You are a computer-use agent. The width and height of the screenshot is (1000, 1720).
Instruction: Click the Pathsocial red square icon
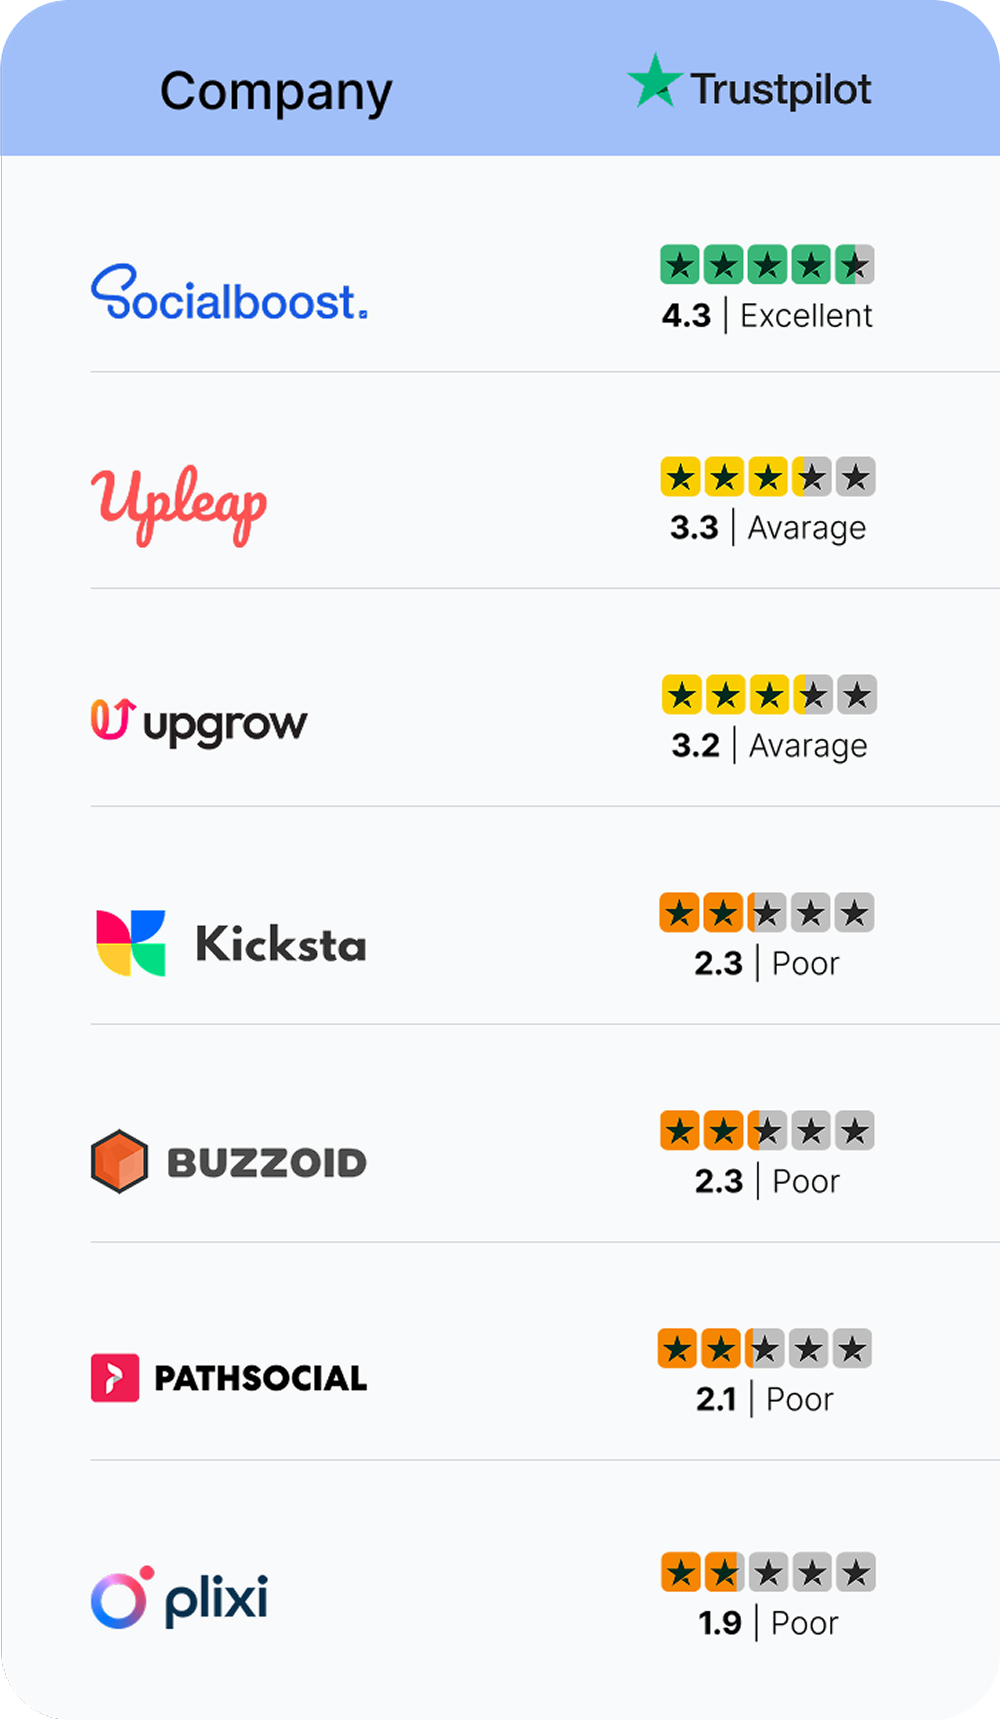click(115, 1378)
